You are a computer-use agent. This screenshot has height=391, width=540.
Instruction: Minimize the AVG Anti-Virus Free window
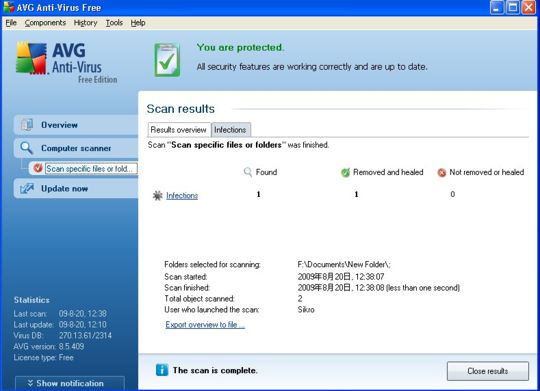click(497, 7)
